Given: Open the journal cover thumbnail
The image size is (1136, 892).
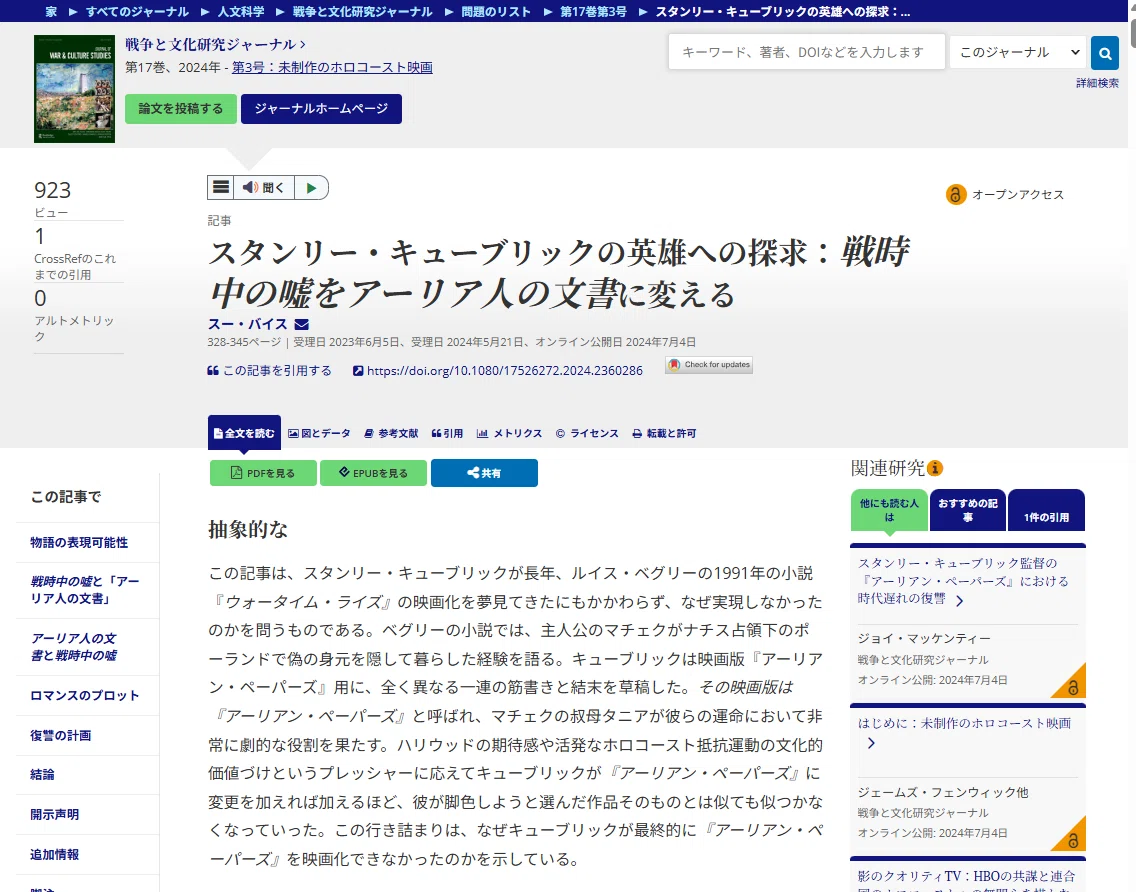Looking at the screenshot, I should 75,88.
